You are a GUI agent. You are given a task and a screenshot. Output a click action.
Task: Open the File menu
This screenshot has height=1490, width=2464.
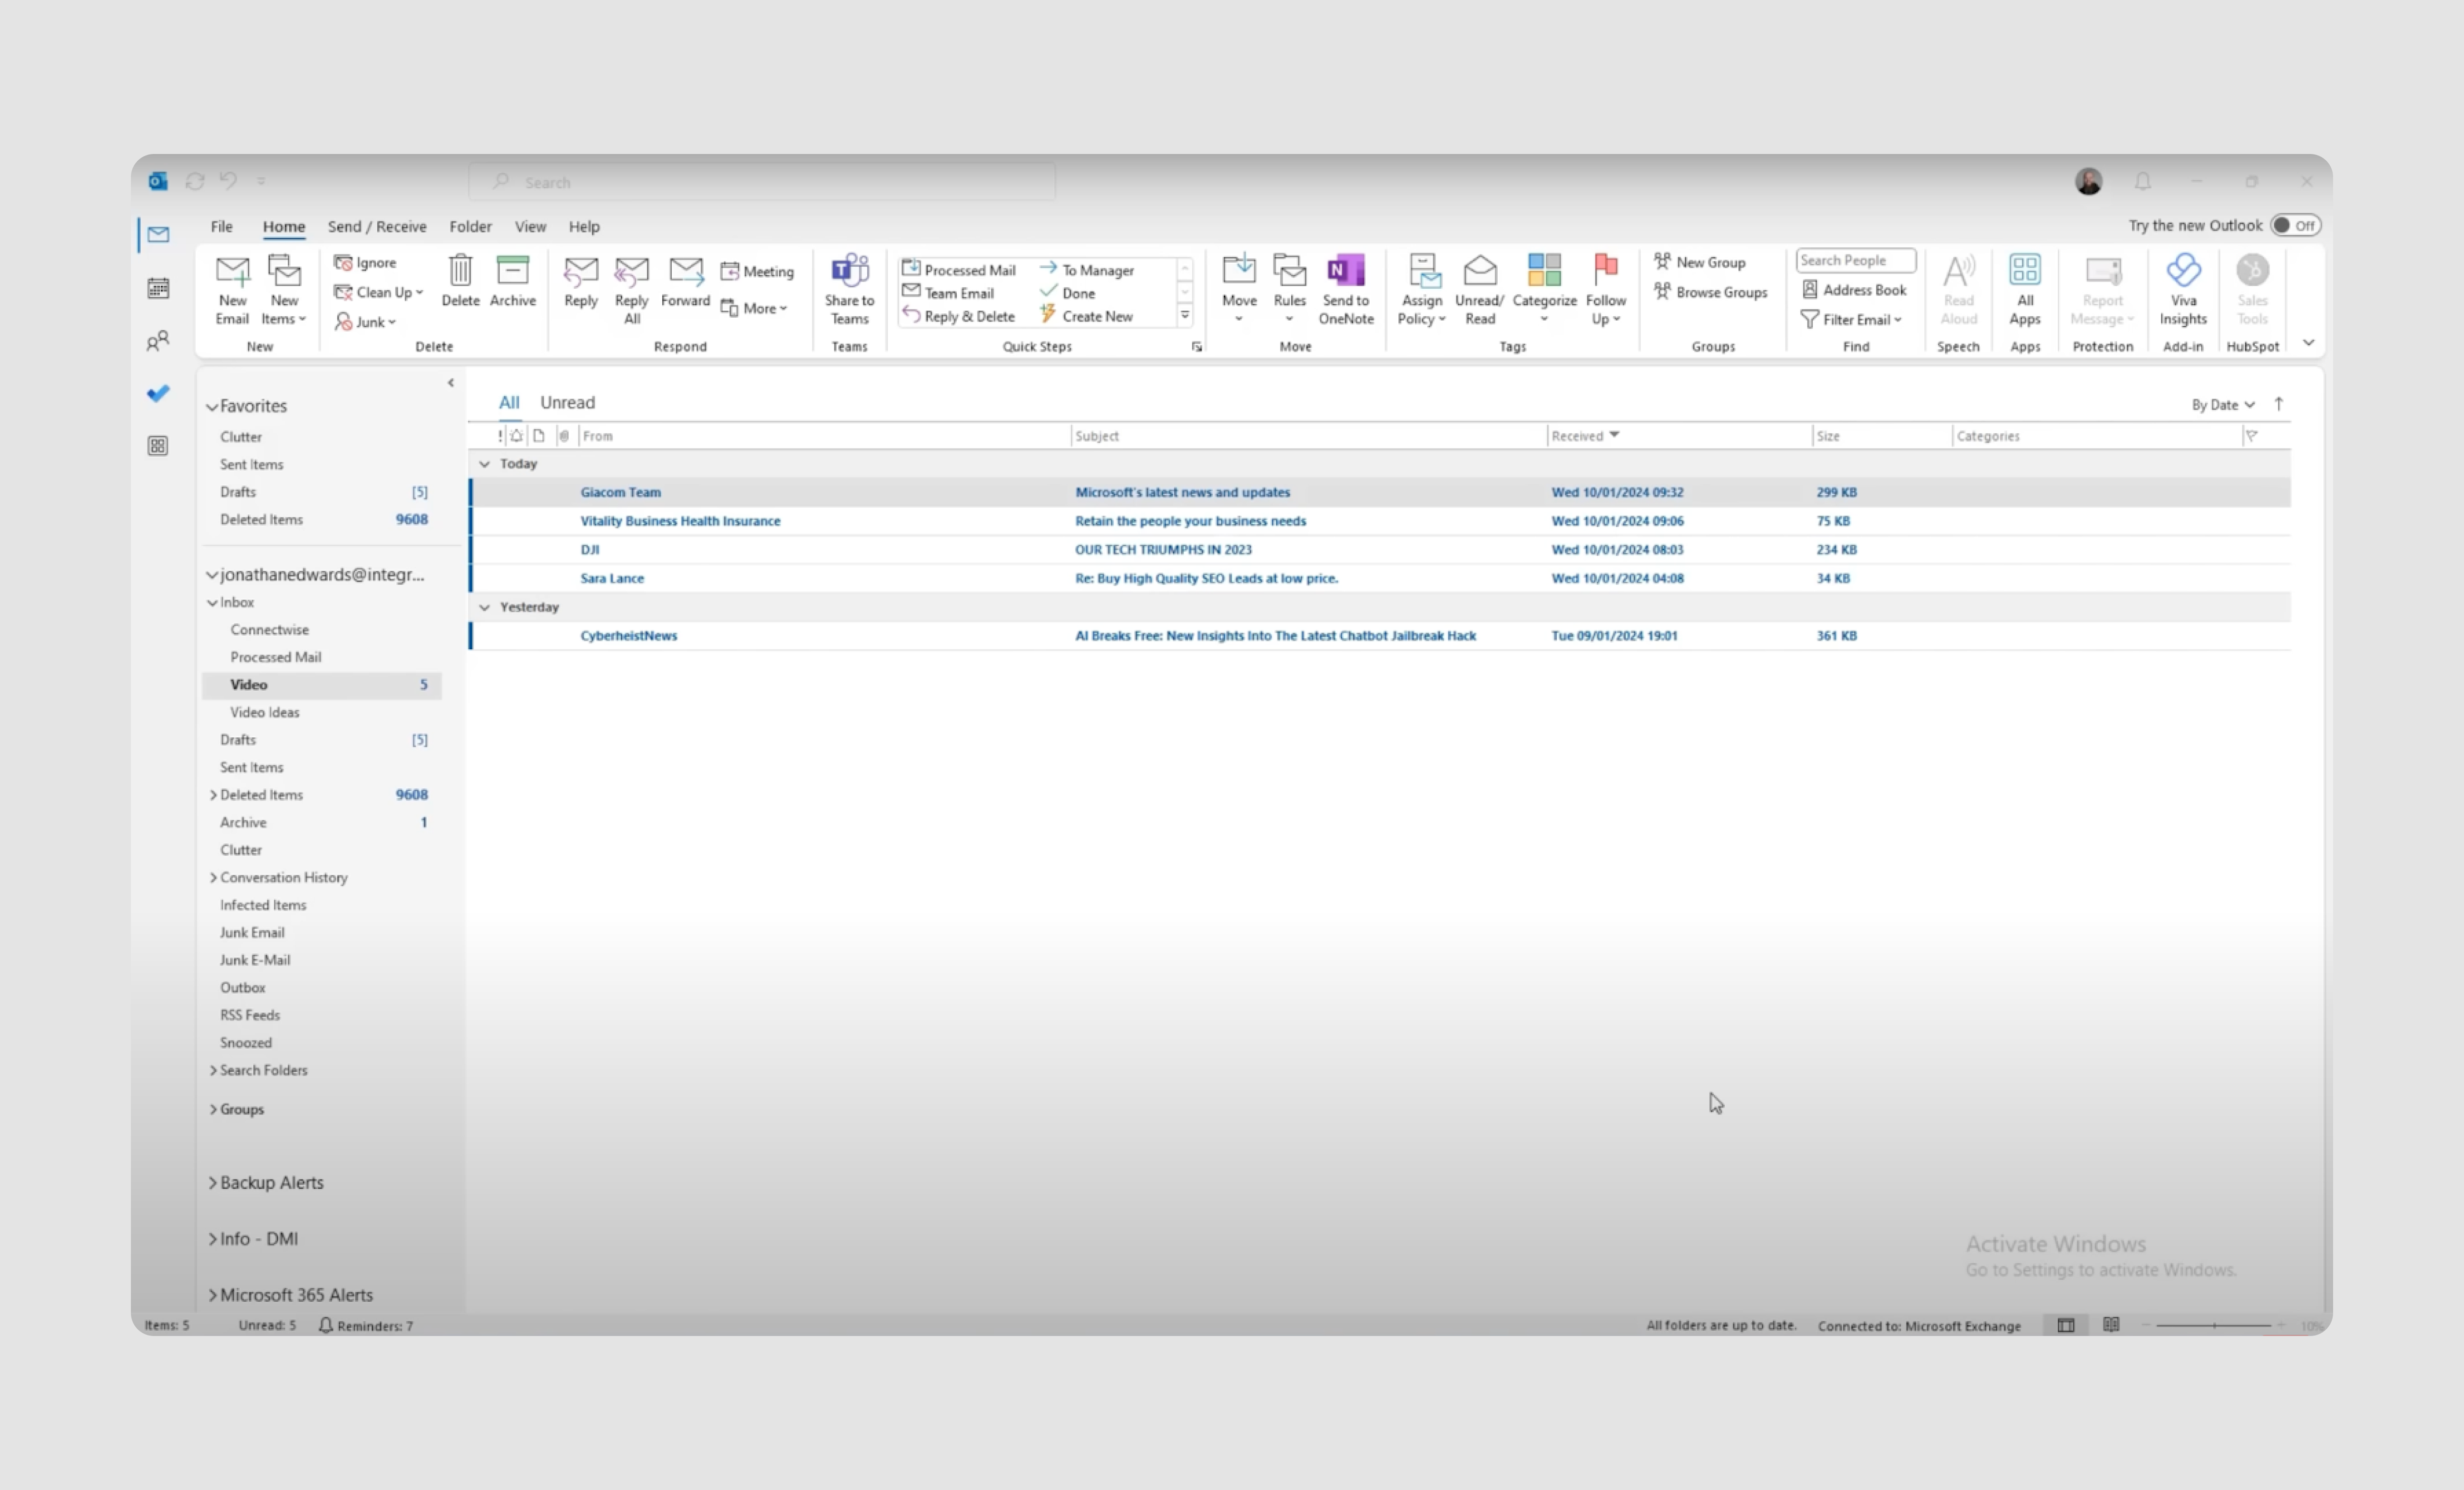point(221,227)
